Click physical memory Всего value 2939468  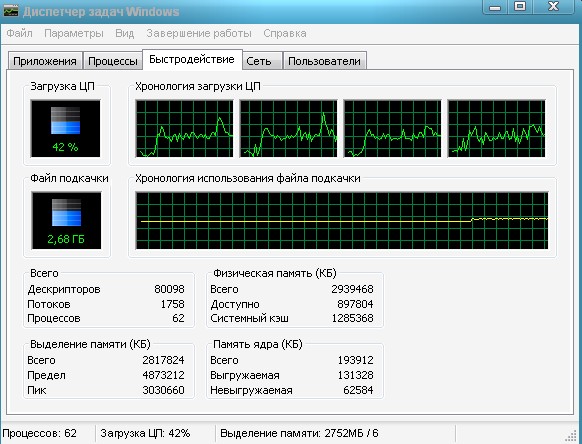coord(352,289)
